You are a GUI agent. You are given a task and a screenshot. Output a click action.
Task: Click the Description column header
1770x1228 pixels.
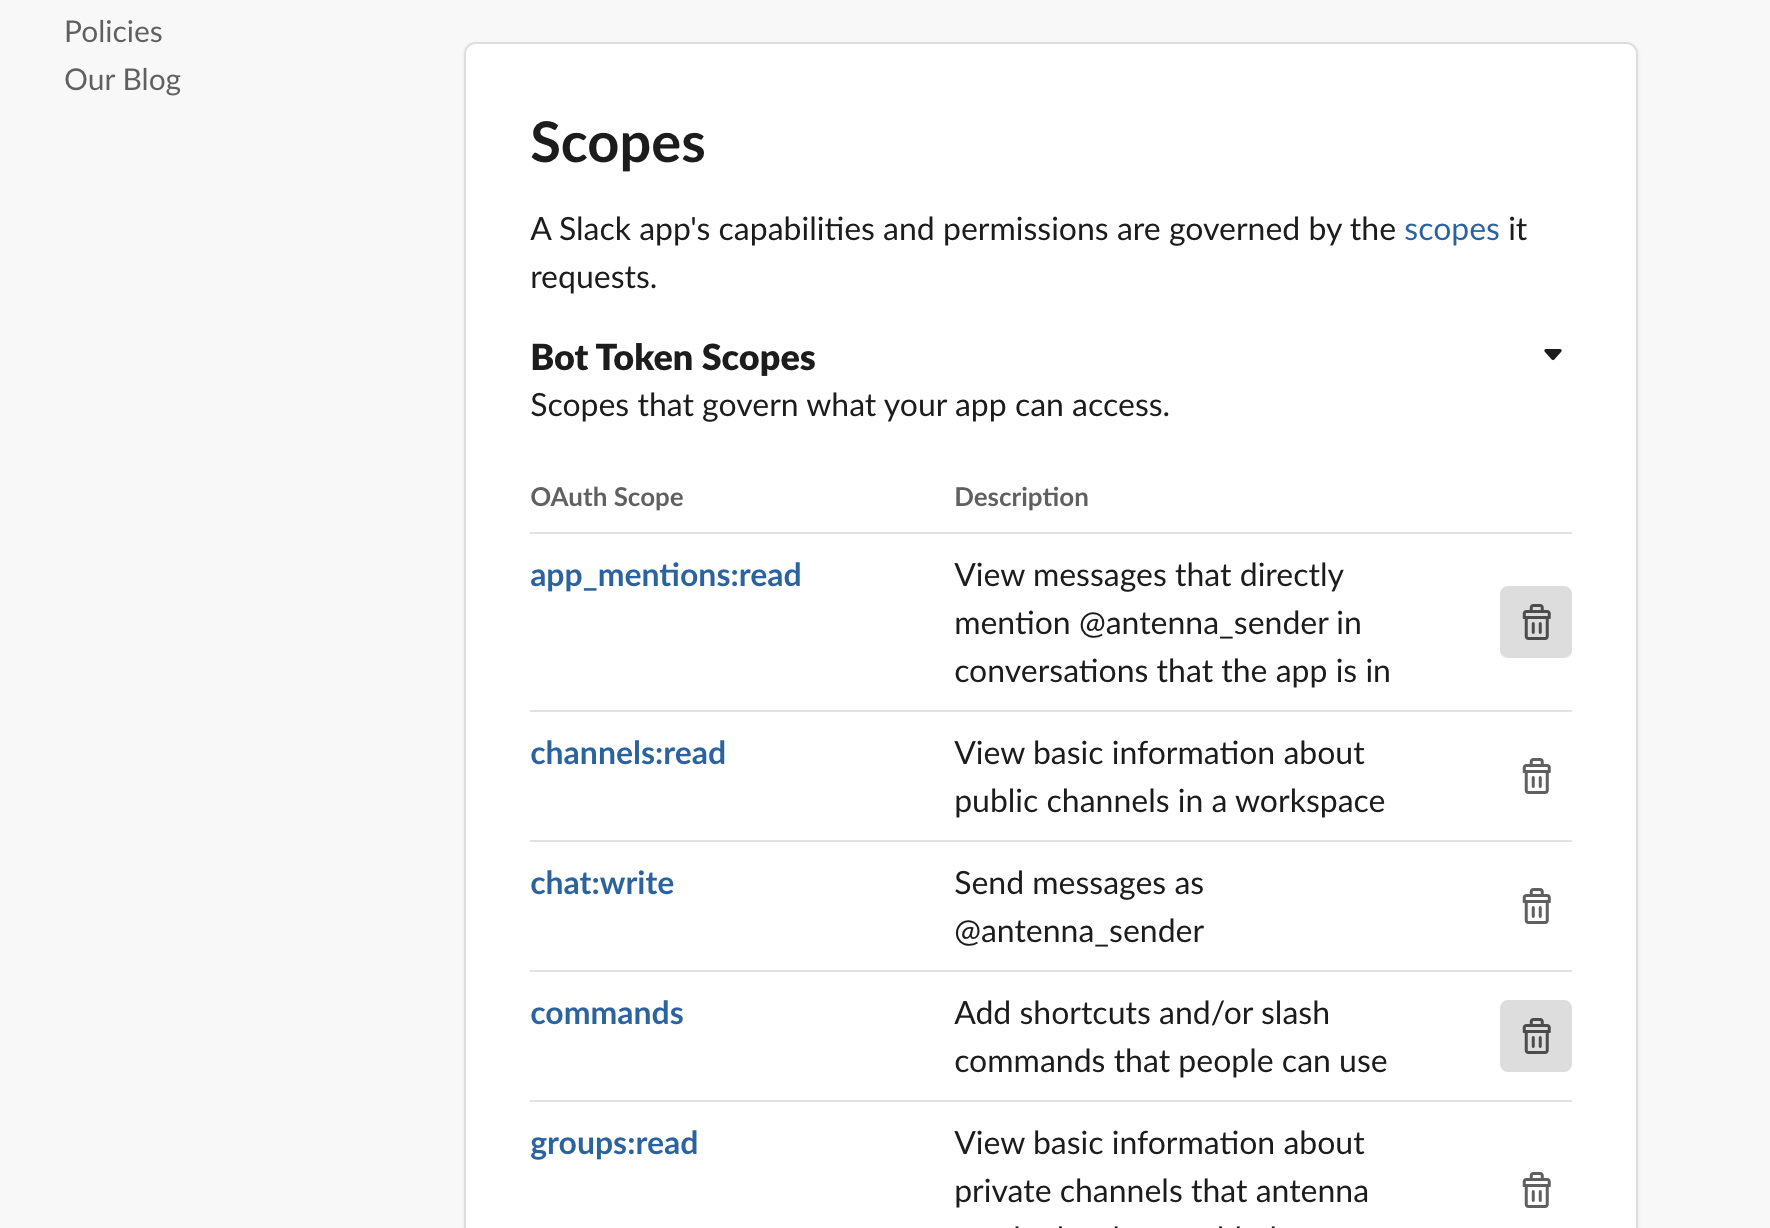[x=1021, y=497]
